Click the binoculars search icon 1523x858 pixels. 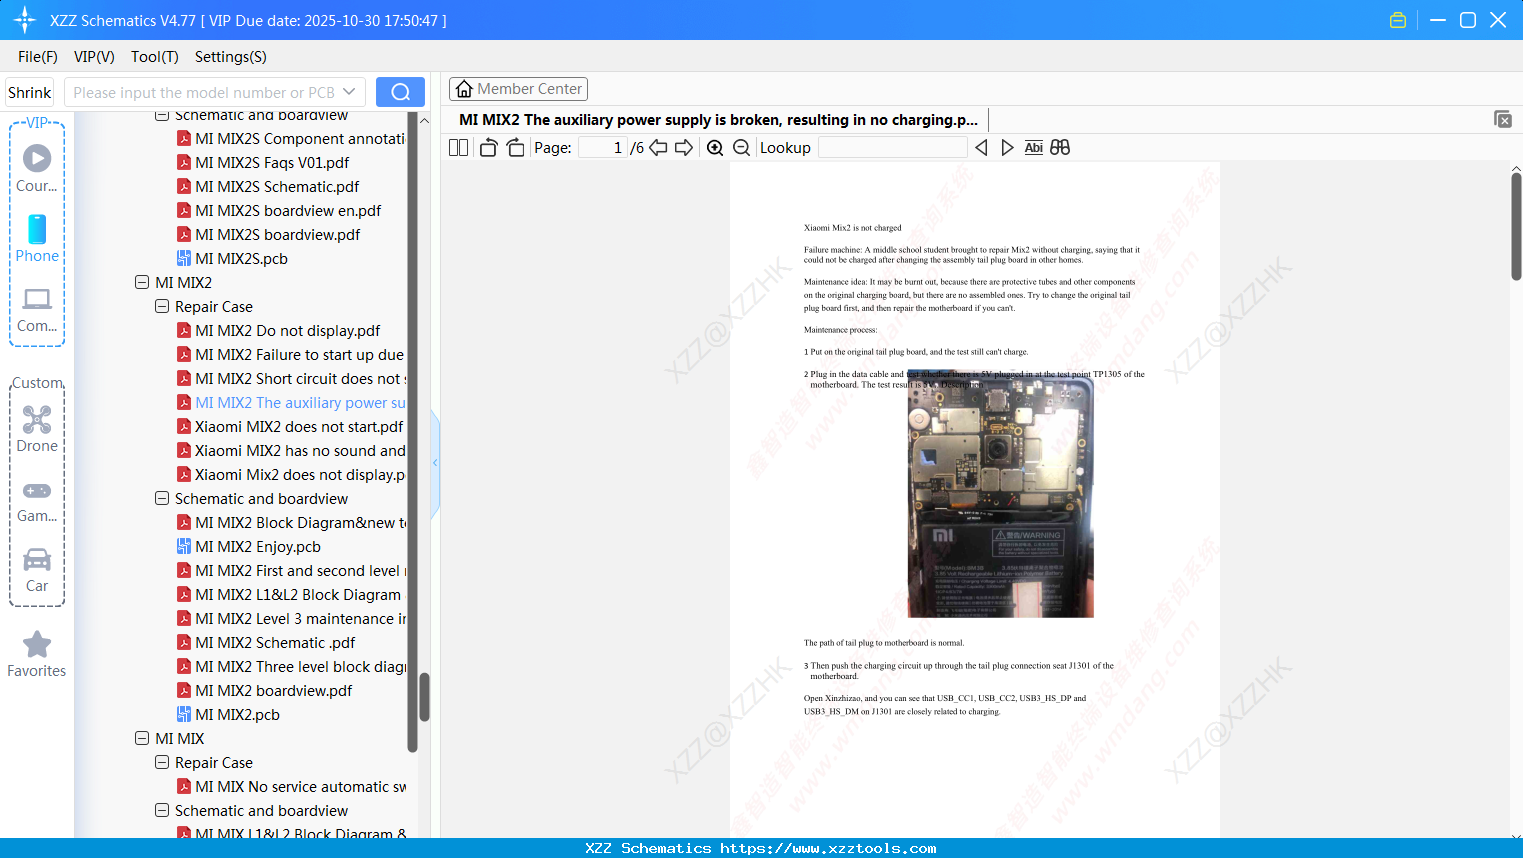1060,148
